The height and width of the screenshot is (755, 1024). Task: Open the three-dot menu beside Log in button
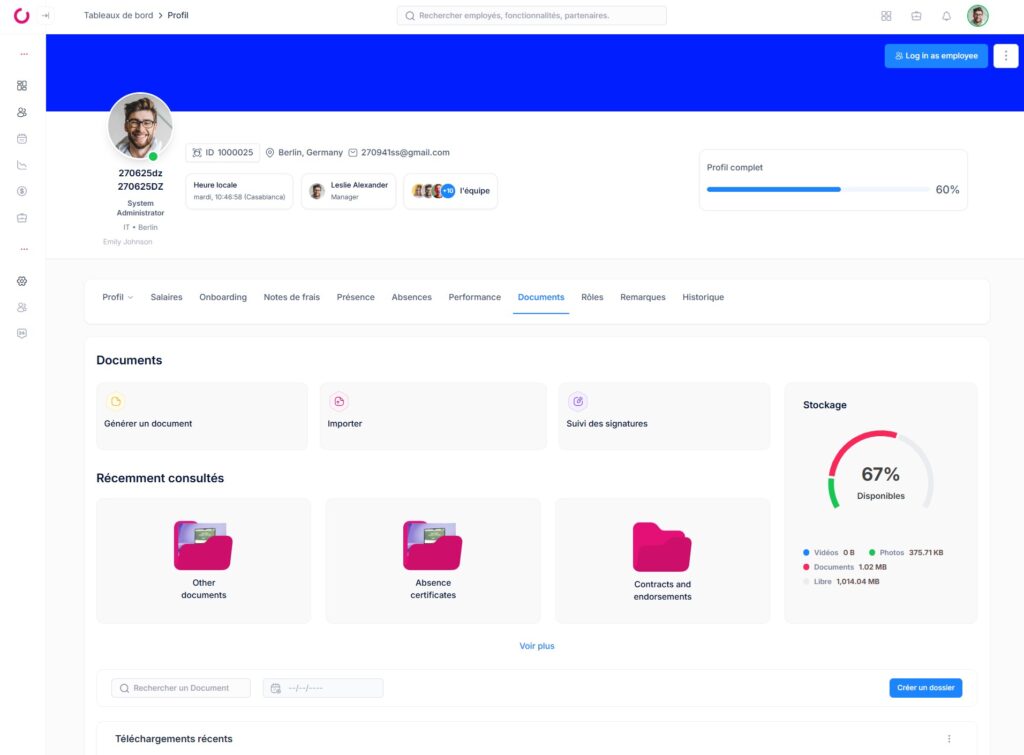click(x=1005, y=56)
